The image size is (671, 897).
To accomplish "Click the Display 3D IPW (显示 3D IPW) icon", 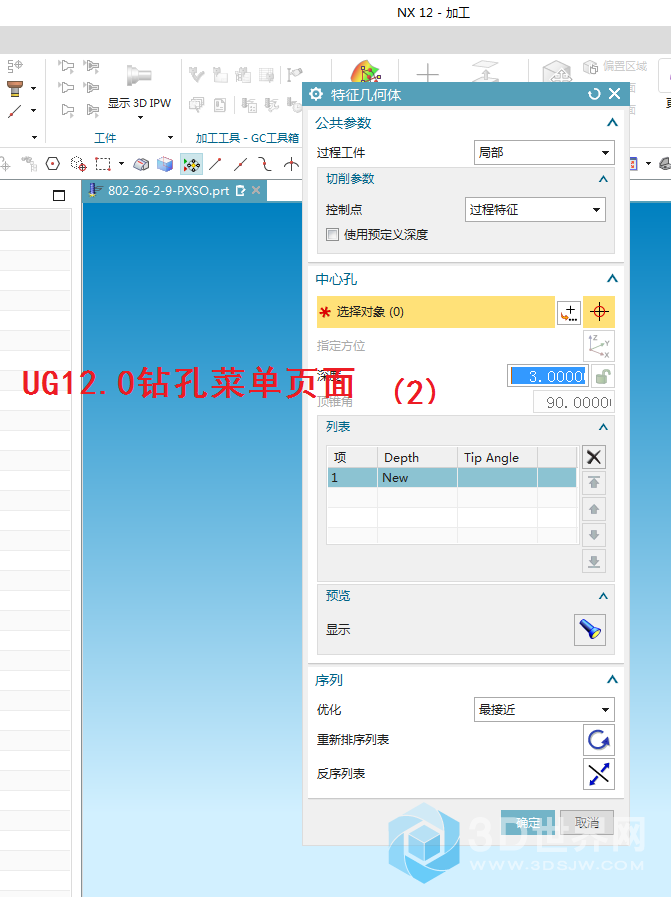I will coord(139,76).
